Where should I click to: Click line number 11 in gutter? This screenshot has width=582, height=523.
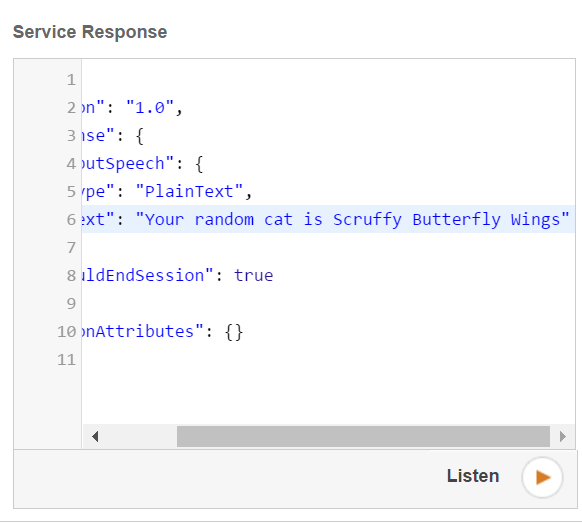click(x=66, y=360)
